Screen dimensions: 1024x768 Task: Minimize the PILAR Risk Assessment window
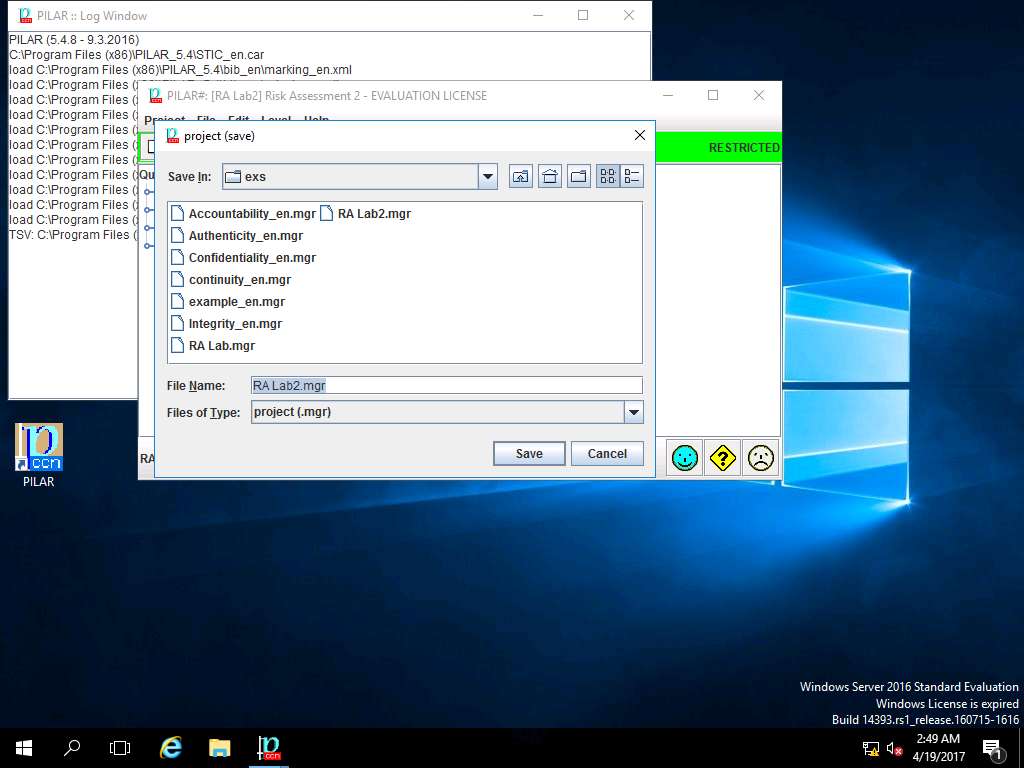[x=667, y=95]
